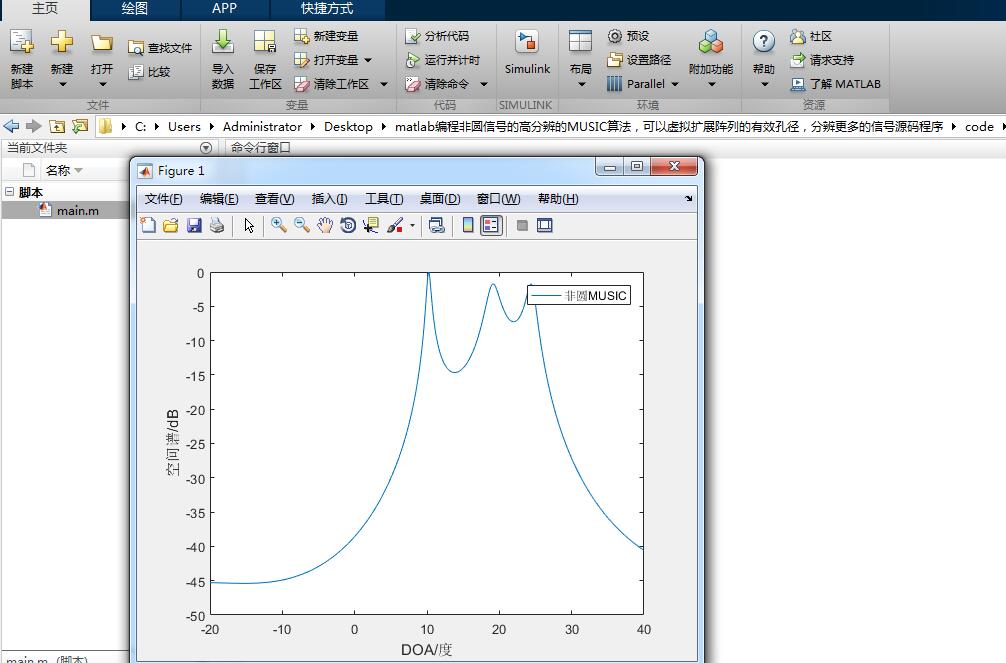Viewport: 1006px width, 663px height.
Task: Click 保存工作区 save workspace icon
Action: click(264, 42)
